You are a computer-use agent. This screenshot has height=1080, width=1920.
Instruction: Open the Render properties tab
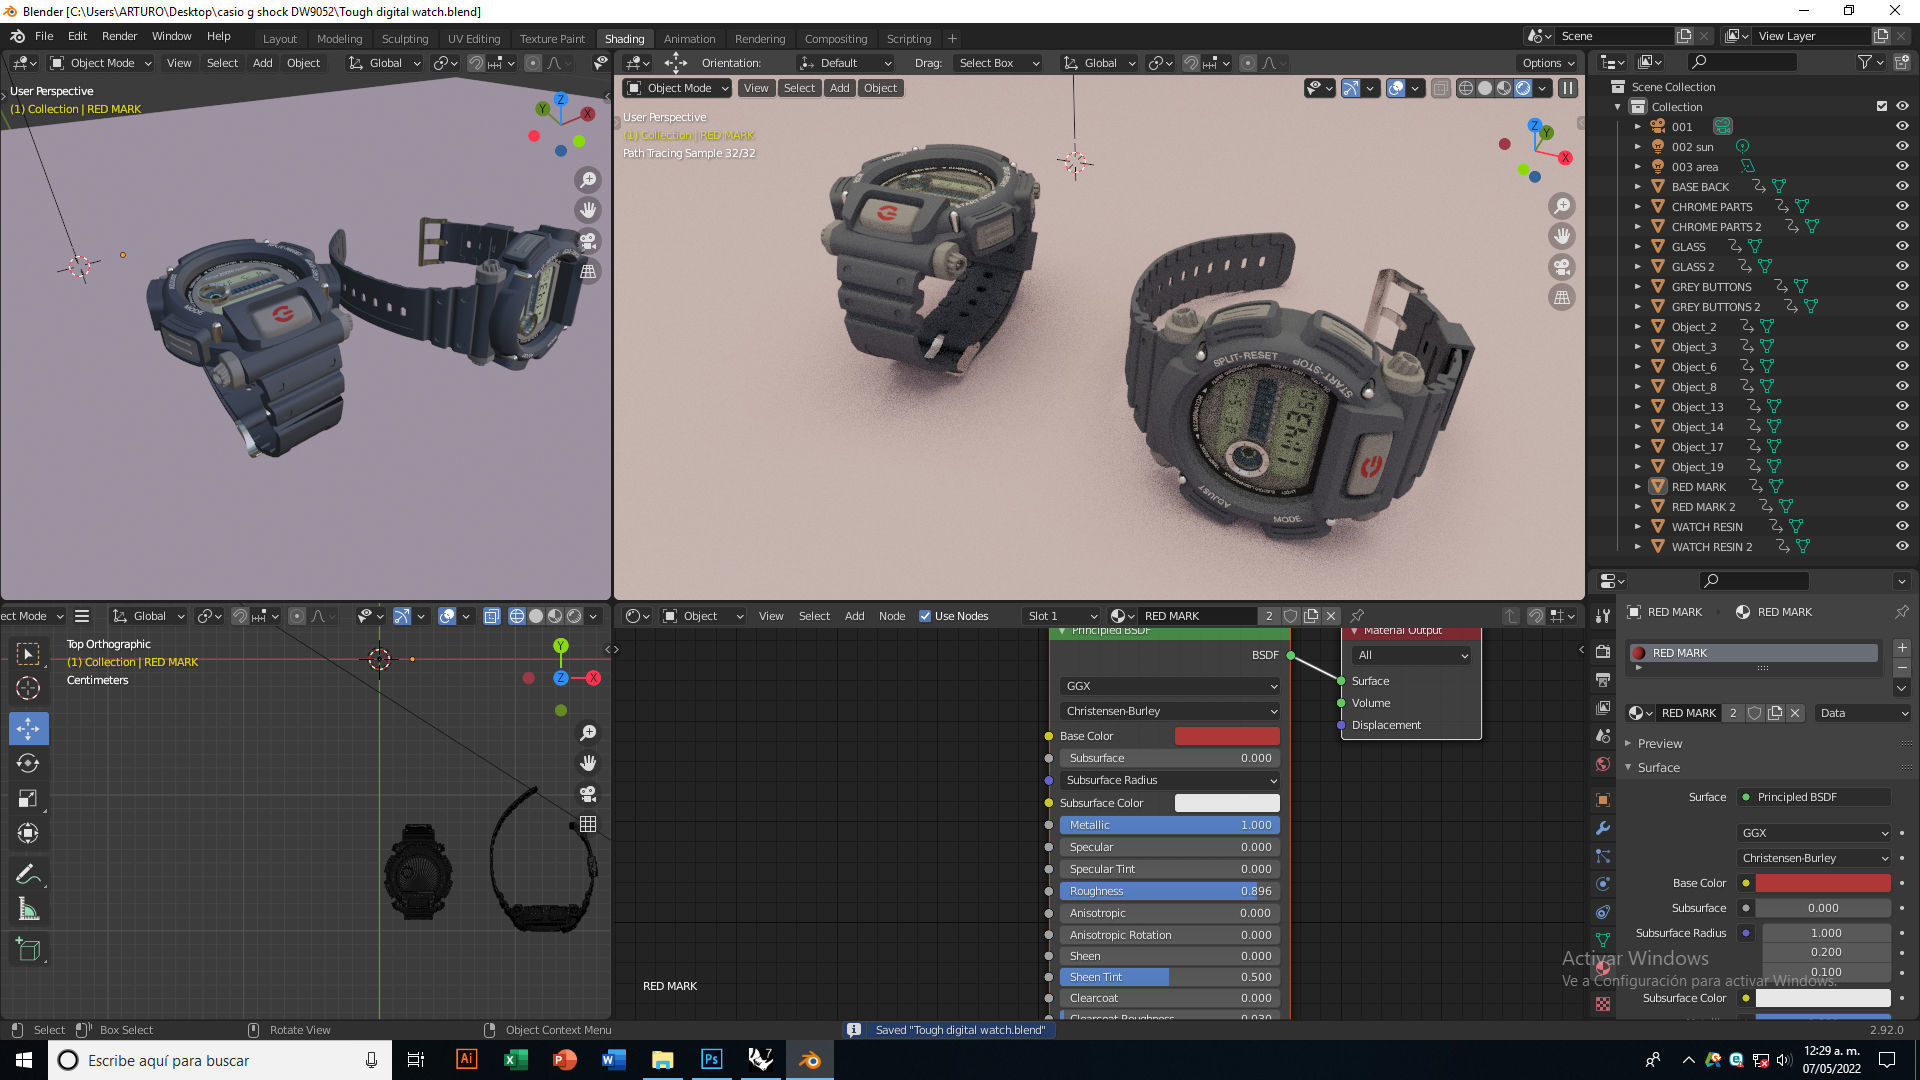click(x=1603, y=651)
